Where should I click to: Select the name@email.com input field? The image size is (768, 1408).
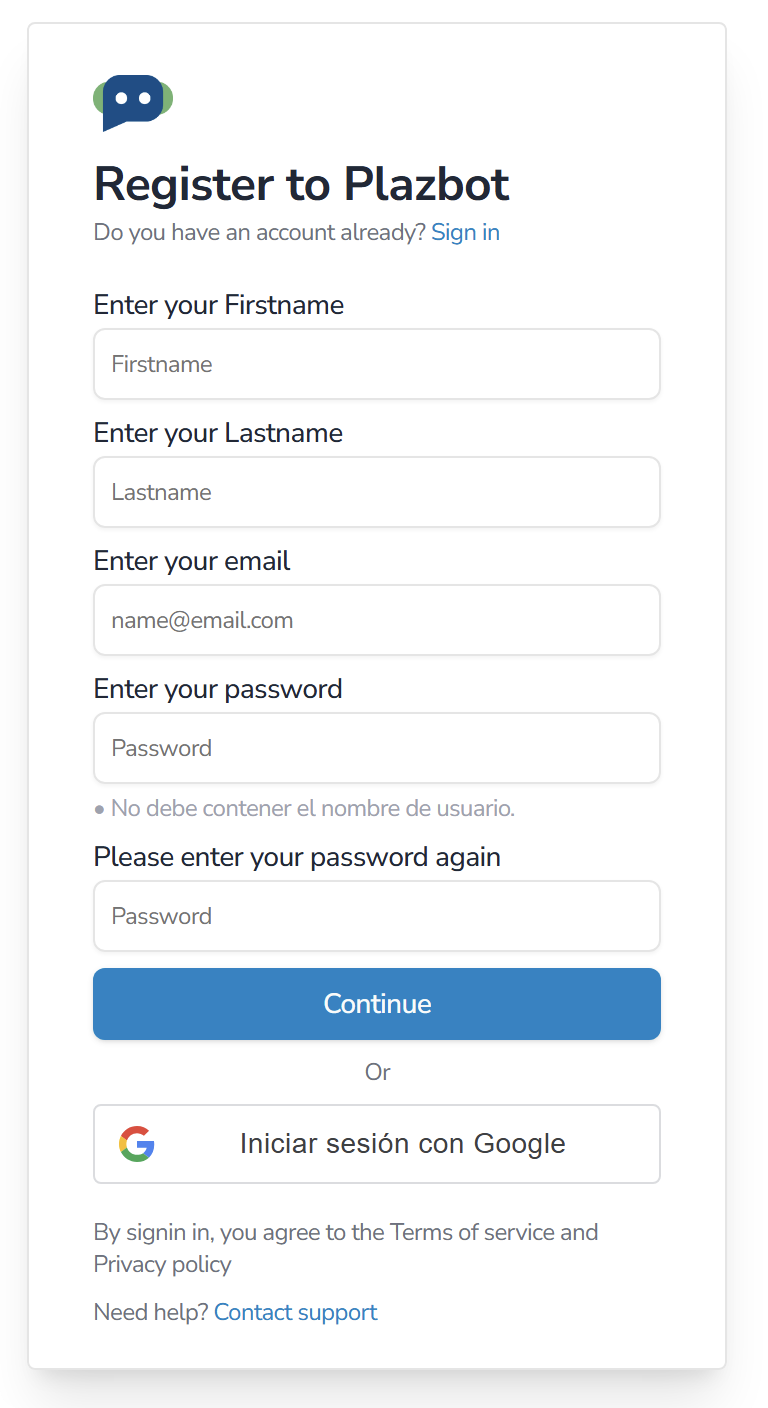376,620
